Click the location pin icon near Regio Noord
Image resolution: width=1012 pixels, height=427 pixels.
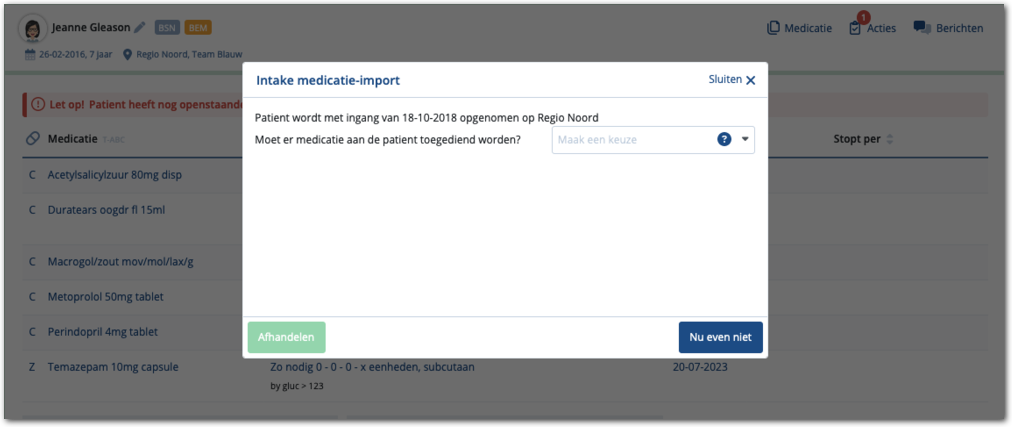click(128, 54)
